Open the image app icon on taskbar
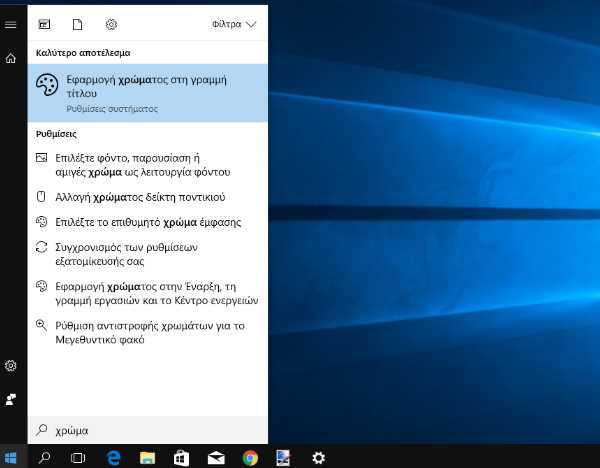 coord(283,458)
